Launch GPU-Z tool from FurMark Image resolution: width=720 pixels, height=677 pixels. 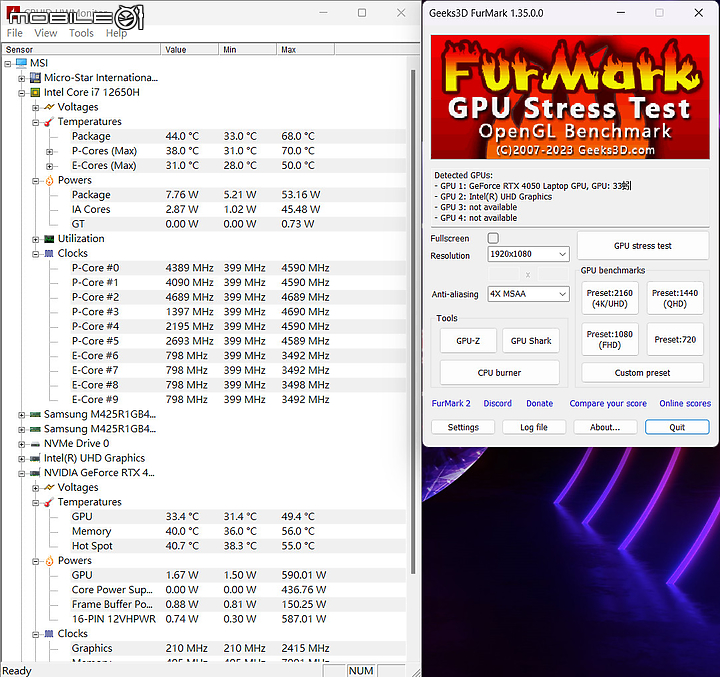468,341
